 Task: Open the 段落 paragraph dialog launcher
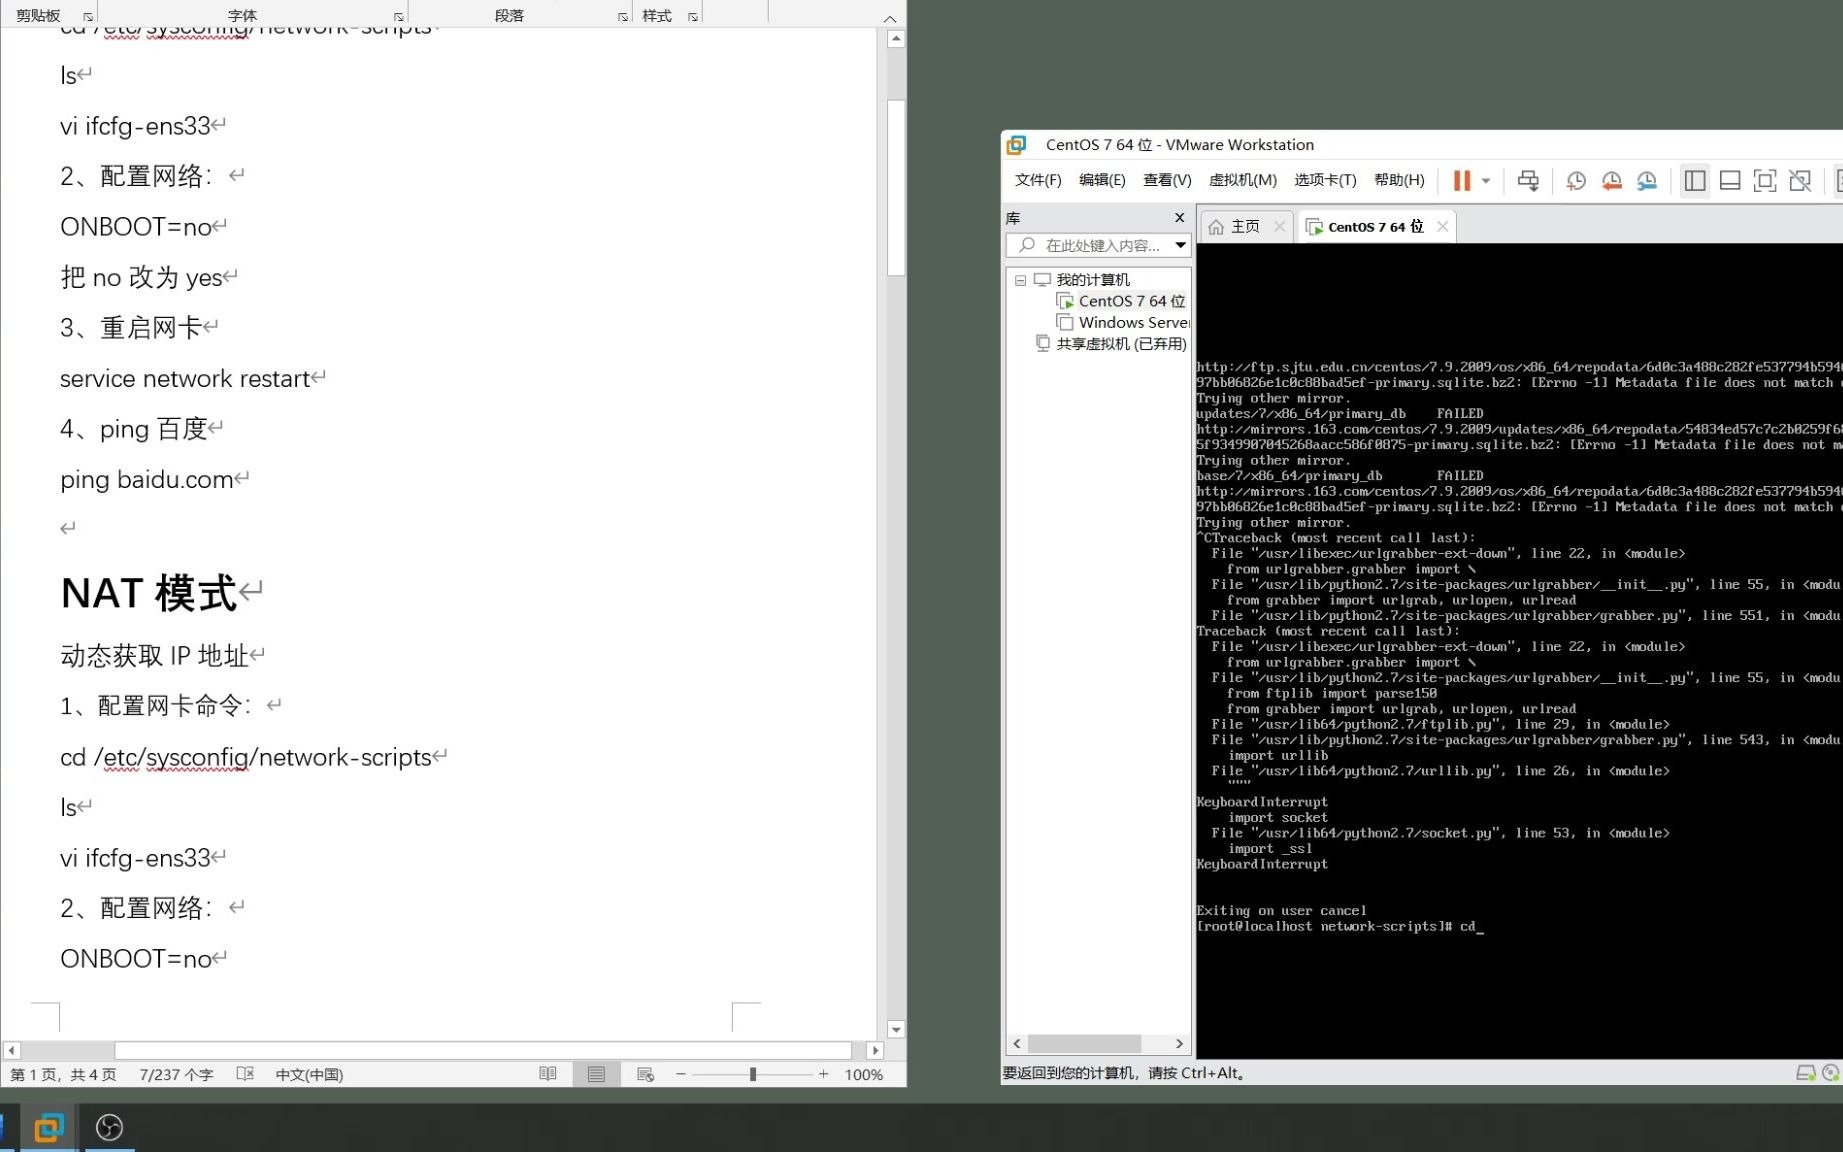622,17
